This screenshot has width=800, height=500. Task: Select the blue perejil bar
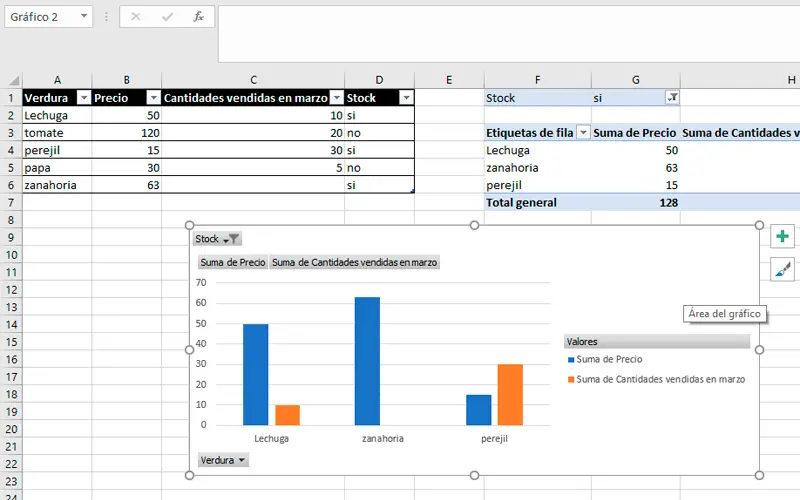(x=479, y=410)
